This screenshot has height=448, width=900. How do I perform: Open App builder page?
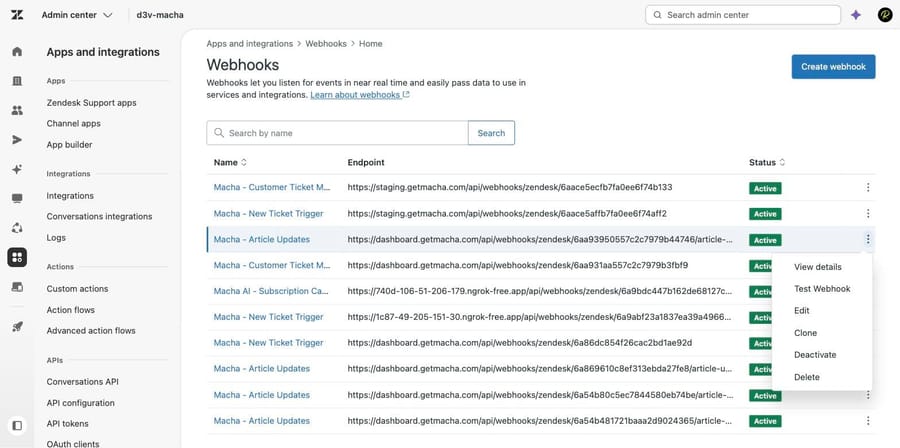tap(69, 145)
